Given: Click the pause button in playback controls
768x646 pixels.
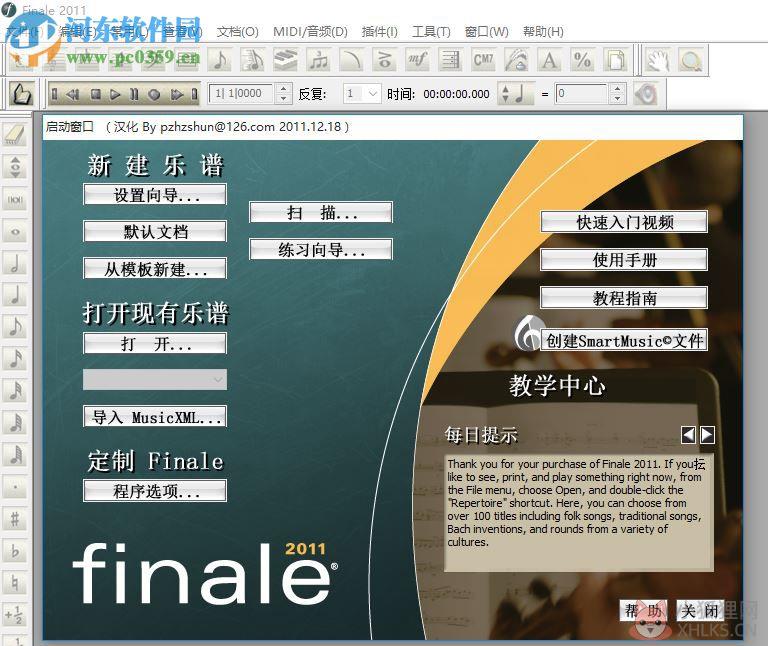Looking at the screenshot, I should tap(134, 94).
